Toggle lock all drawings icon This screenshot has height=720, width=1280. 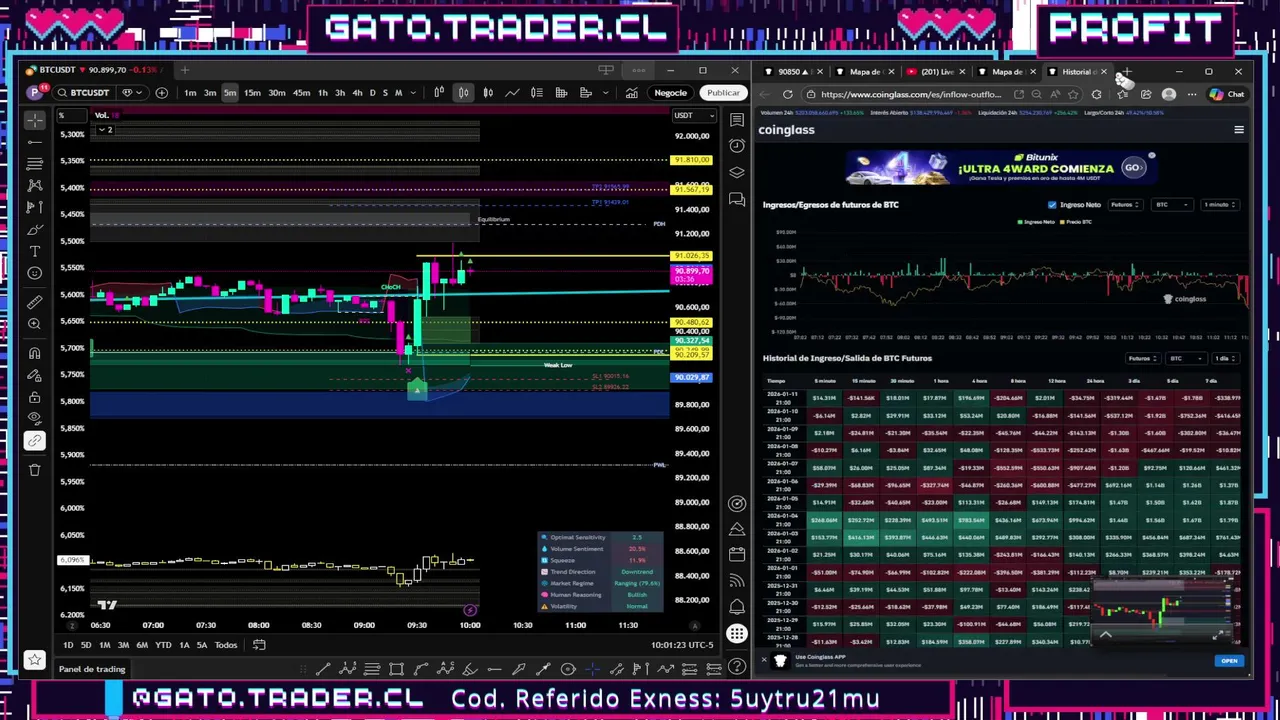35,397
